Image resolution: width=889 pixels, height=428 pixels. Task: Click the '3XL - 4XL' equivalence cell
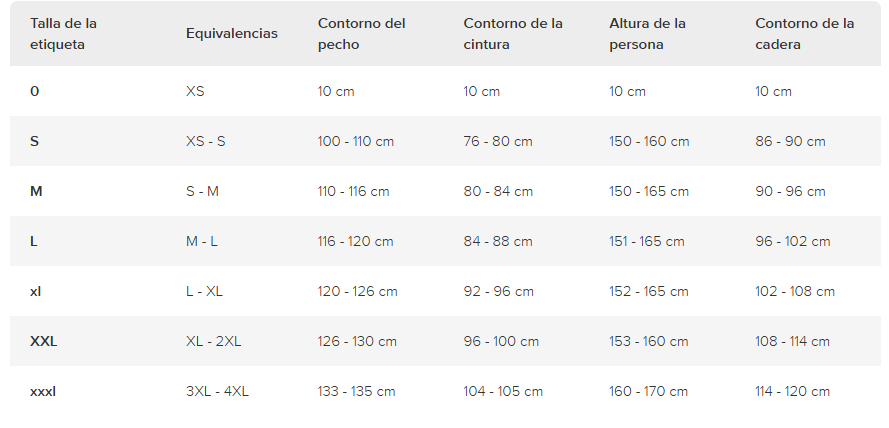point(217,391)
